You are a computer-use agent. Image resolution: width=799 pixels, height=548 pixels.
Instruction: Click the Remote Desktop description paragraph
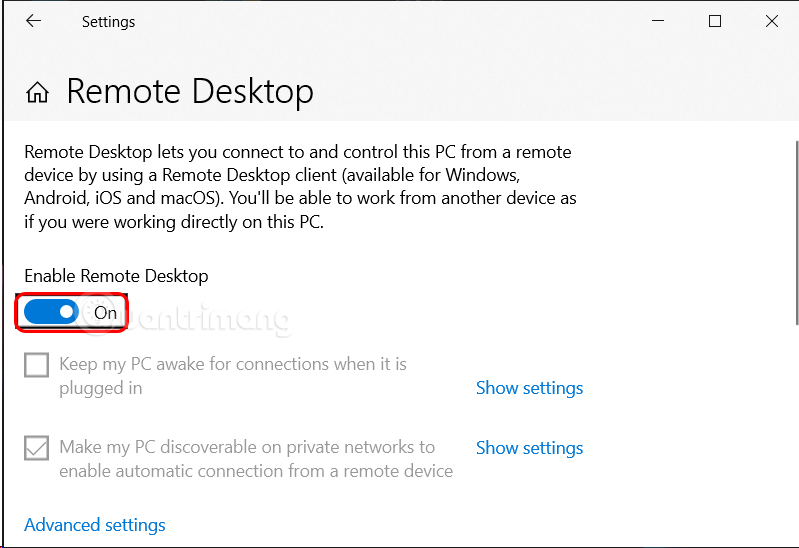[x=300, y=187]
